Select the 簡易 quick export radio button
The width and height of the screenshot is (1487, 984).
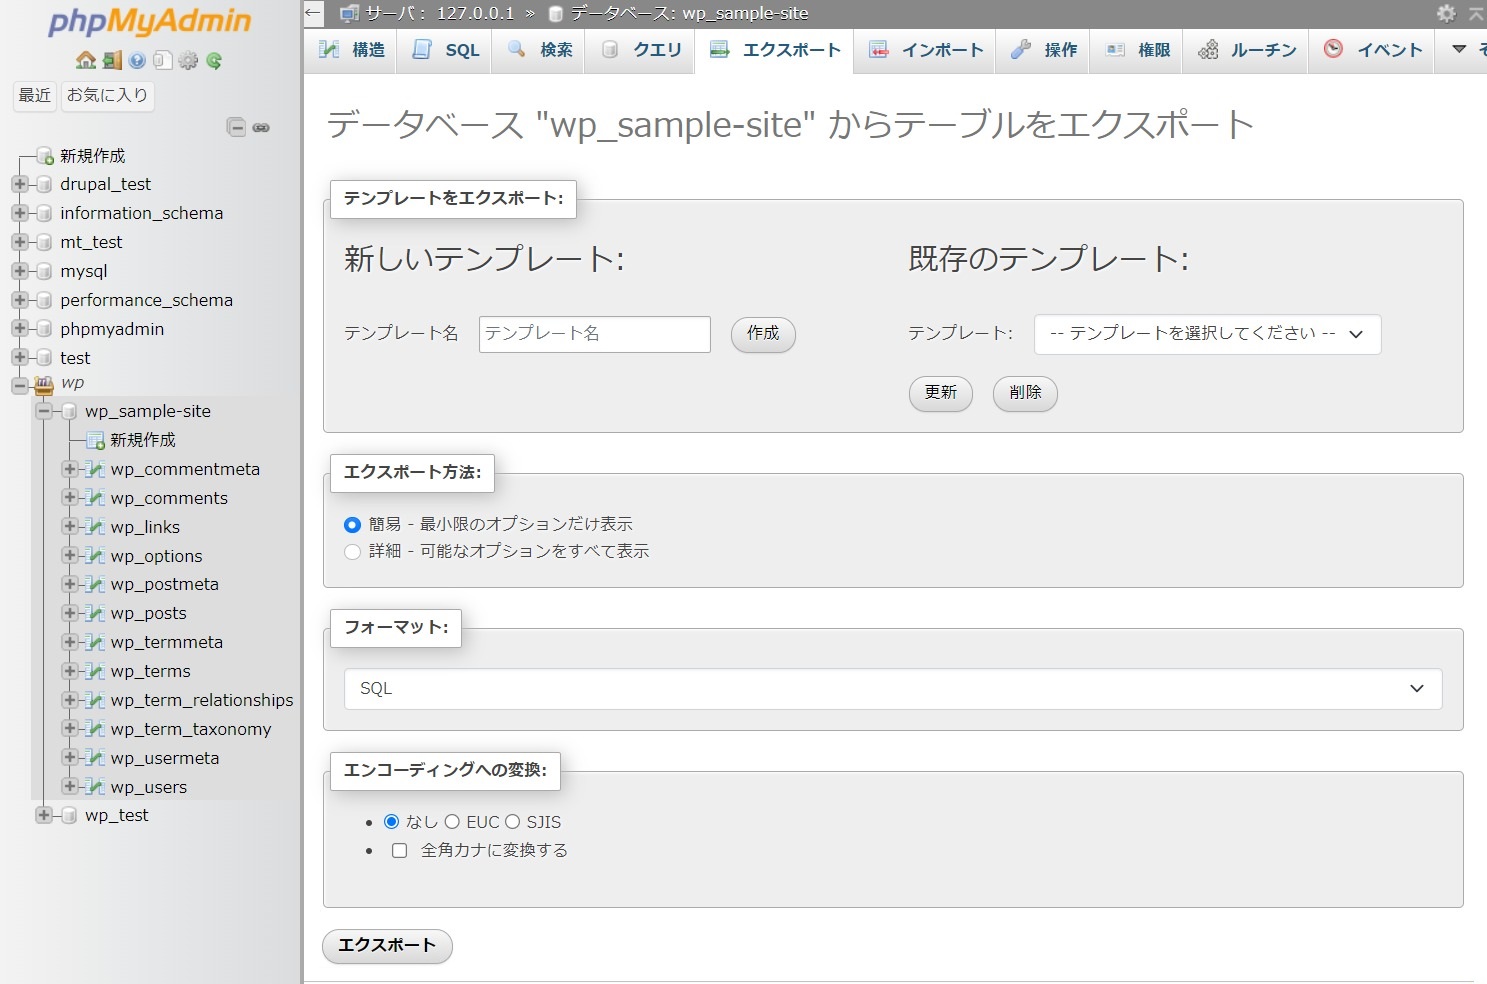[x=352, y=524]
